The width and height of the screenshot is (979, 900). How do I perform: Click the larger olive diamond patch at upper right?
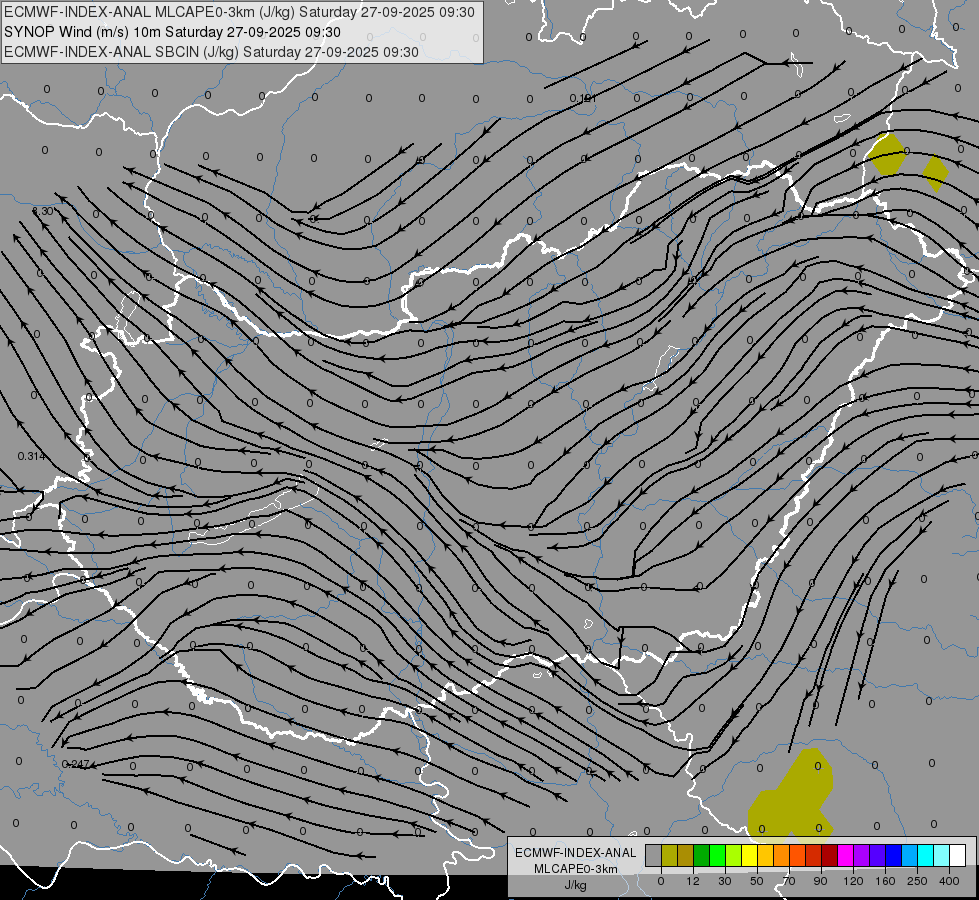click(x=886, y=154)
